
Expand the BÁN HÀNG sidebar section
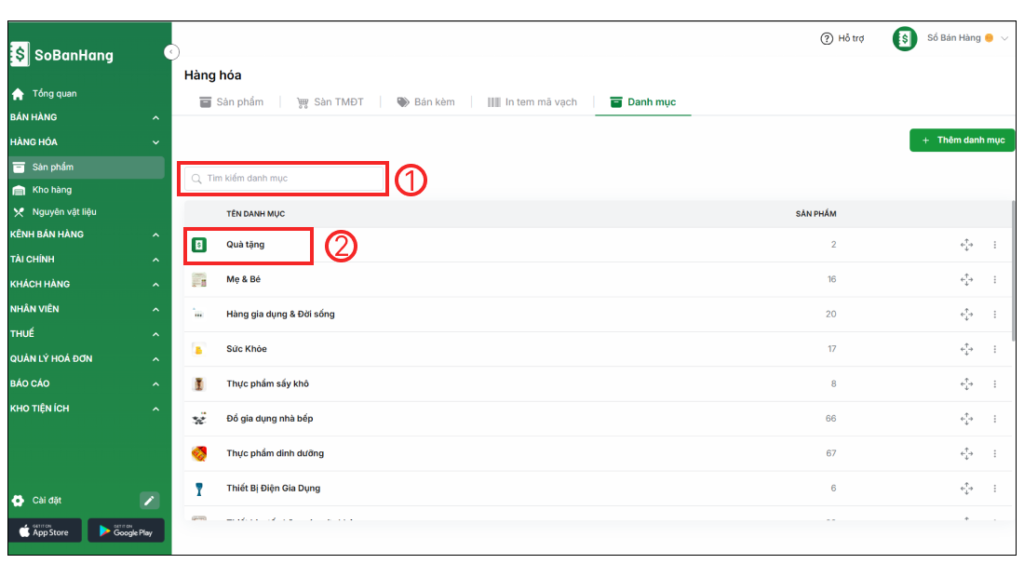click(155, 118)
